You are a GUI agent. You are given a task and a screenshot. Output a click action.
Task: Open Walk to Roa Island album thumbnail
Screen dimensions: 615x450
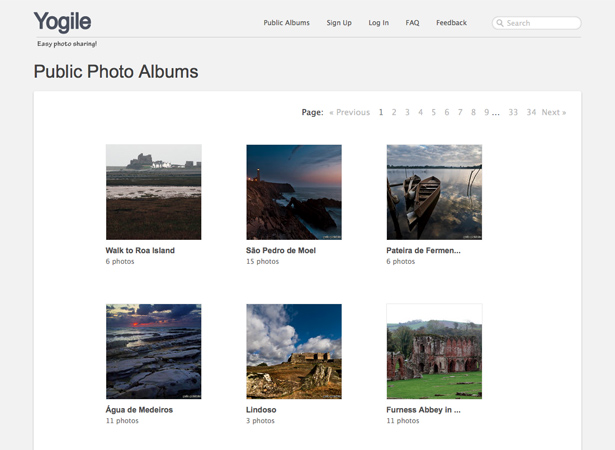153,192
